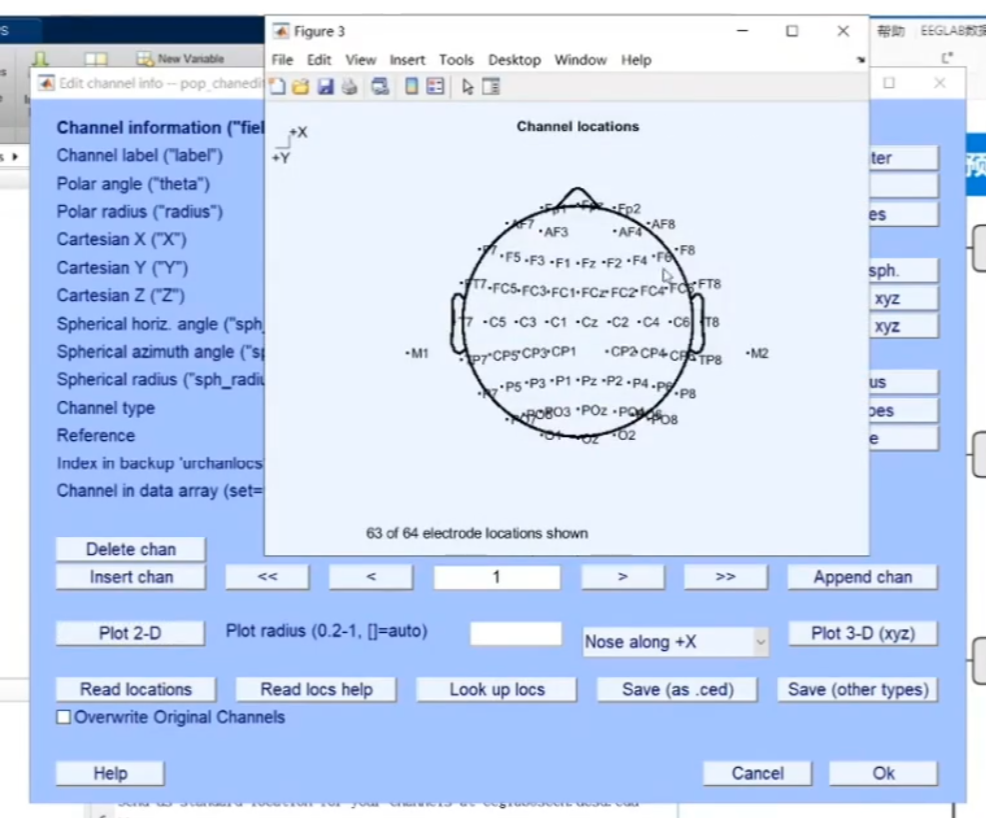Click the Plot radius input field
Viewport: 986px width, 818px height.
click(516, 633)
